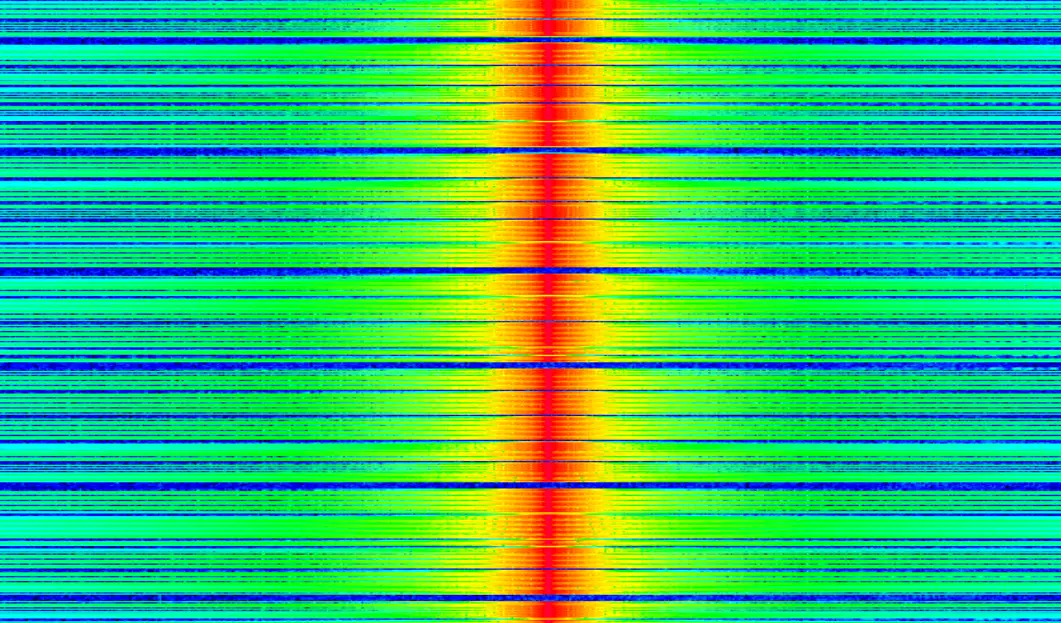Click red column where bottommost thick blue band crosses
Image resolution: width=1061 pixels, height=623 pixels.
pos(548,598)
